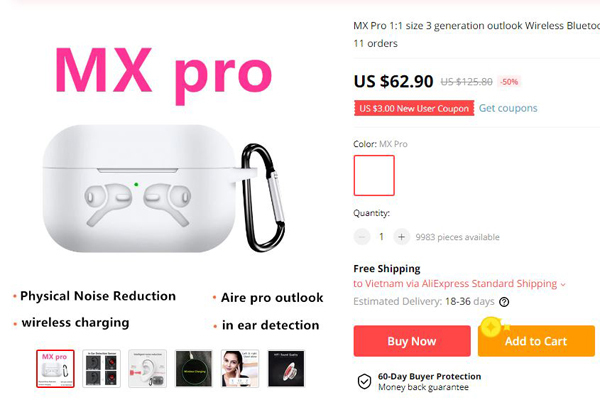Select the noise reduction ear thumbnail

pos(147,369)
